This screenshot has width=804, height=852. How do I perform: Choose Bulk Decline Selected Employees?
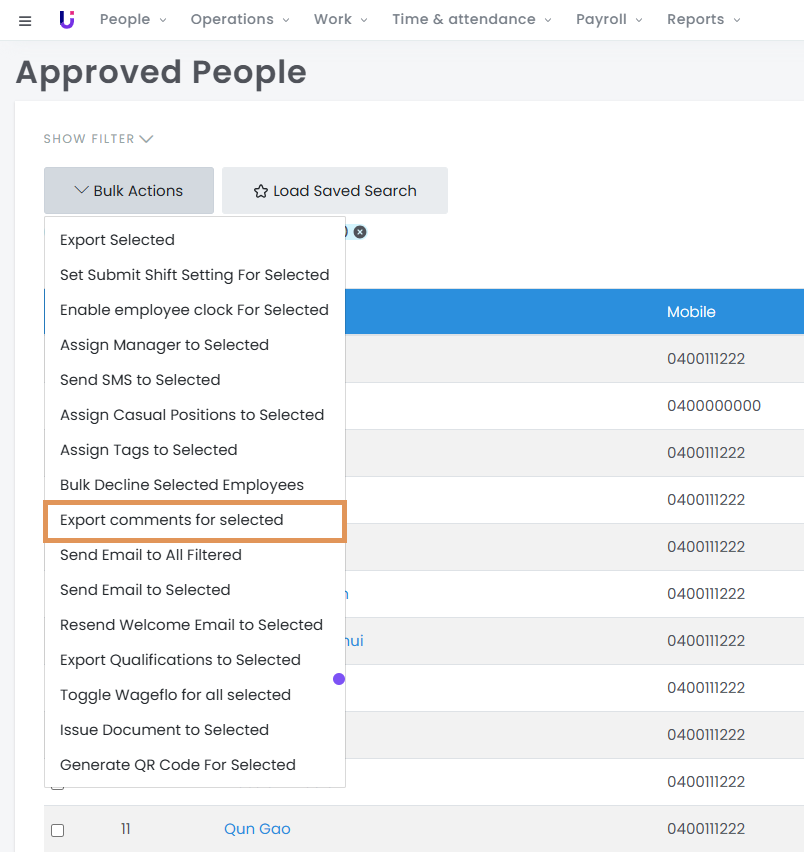coord(182,485)
